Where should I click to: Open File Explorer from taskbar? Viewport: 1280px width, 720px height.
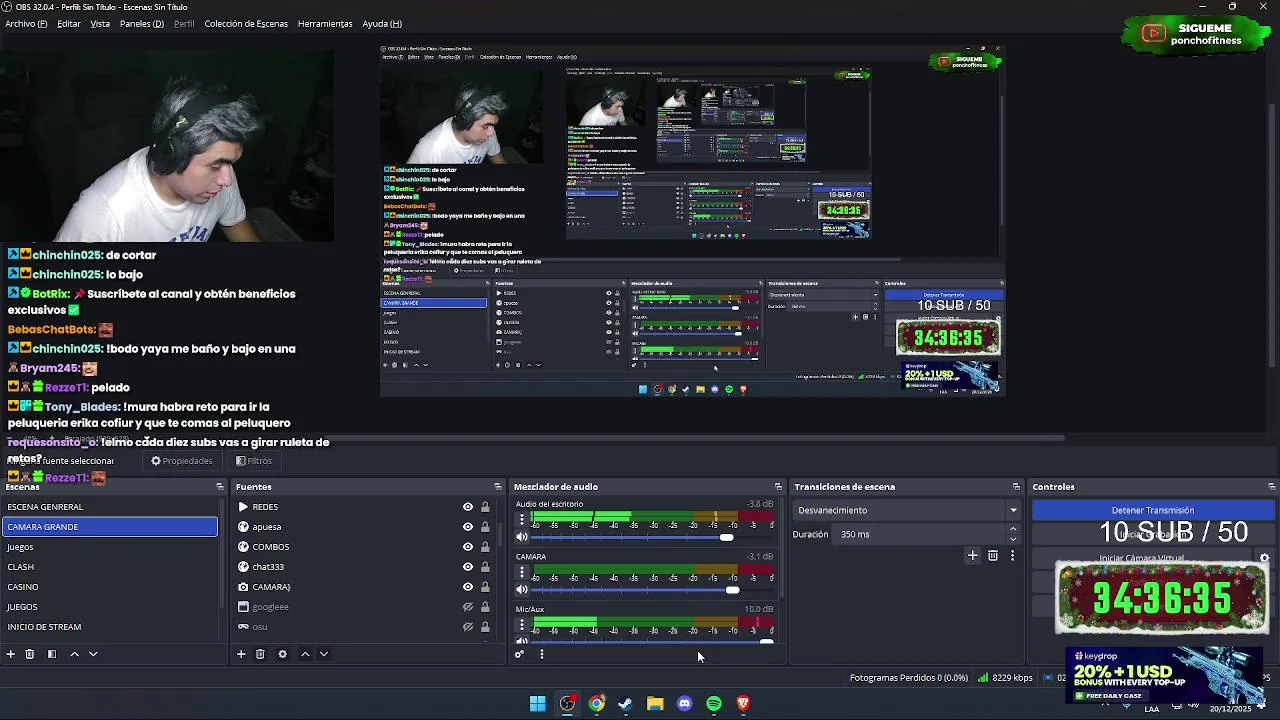(x=655, y=704)
